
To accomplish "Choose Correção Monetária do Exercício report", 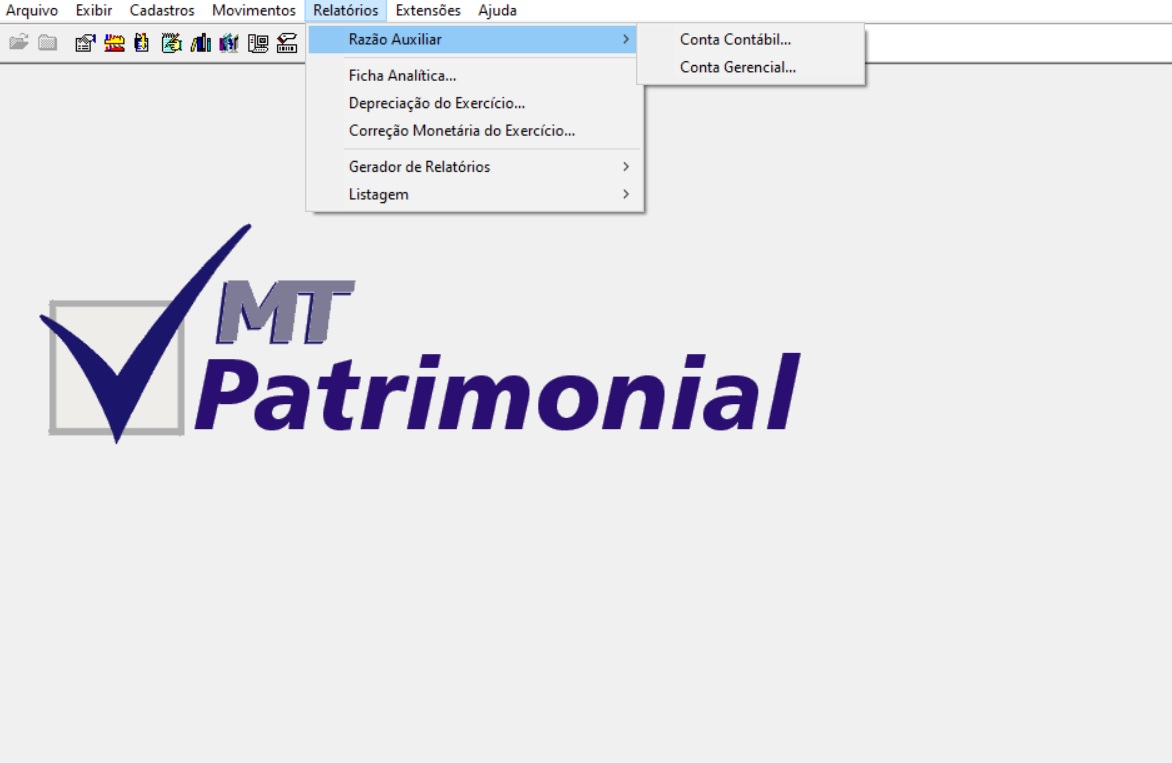I will click(x=472, y=131).
